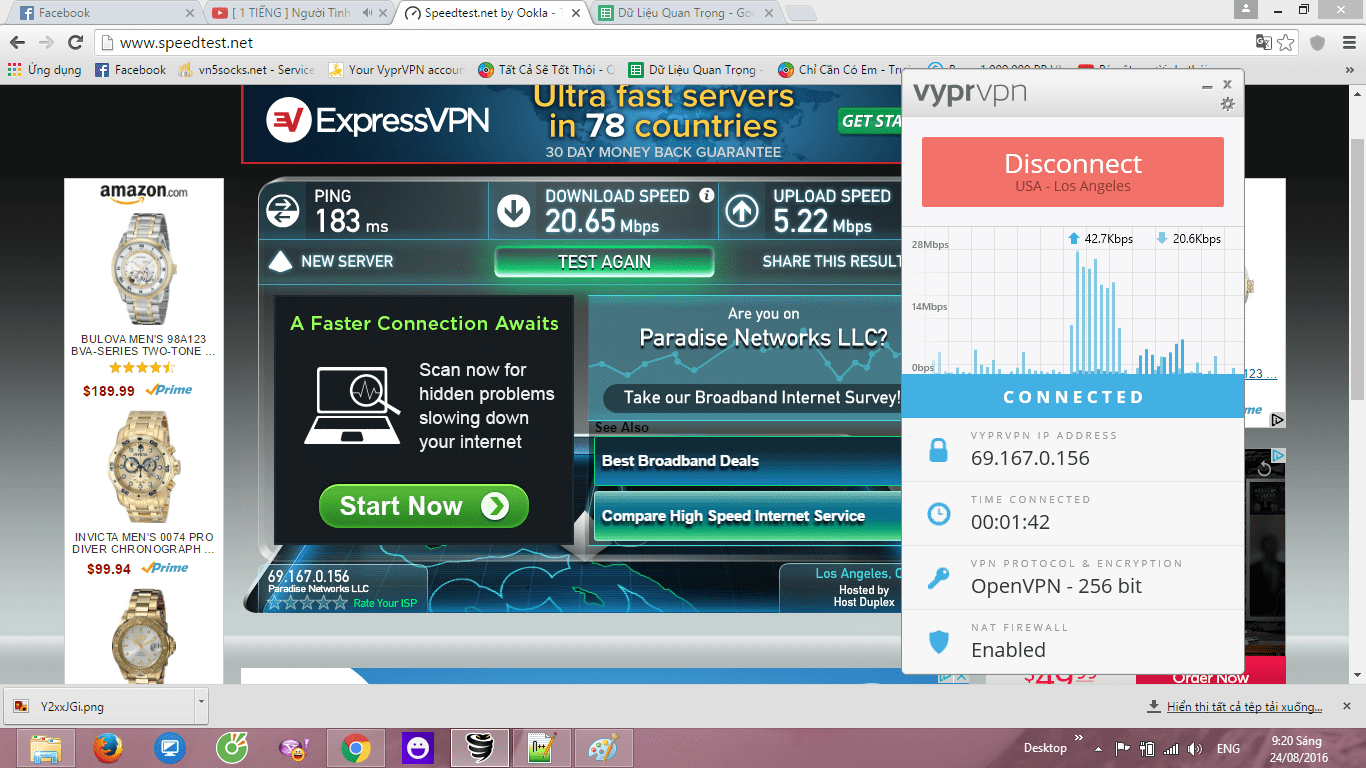1366x768 pixels.
Task: Open Firefox from the taskbar
Action: (108, 748)
